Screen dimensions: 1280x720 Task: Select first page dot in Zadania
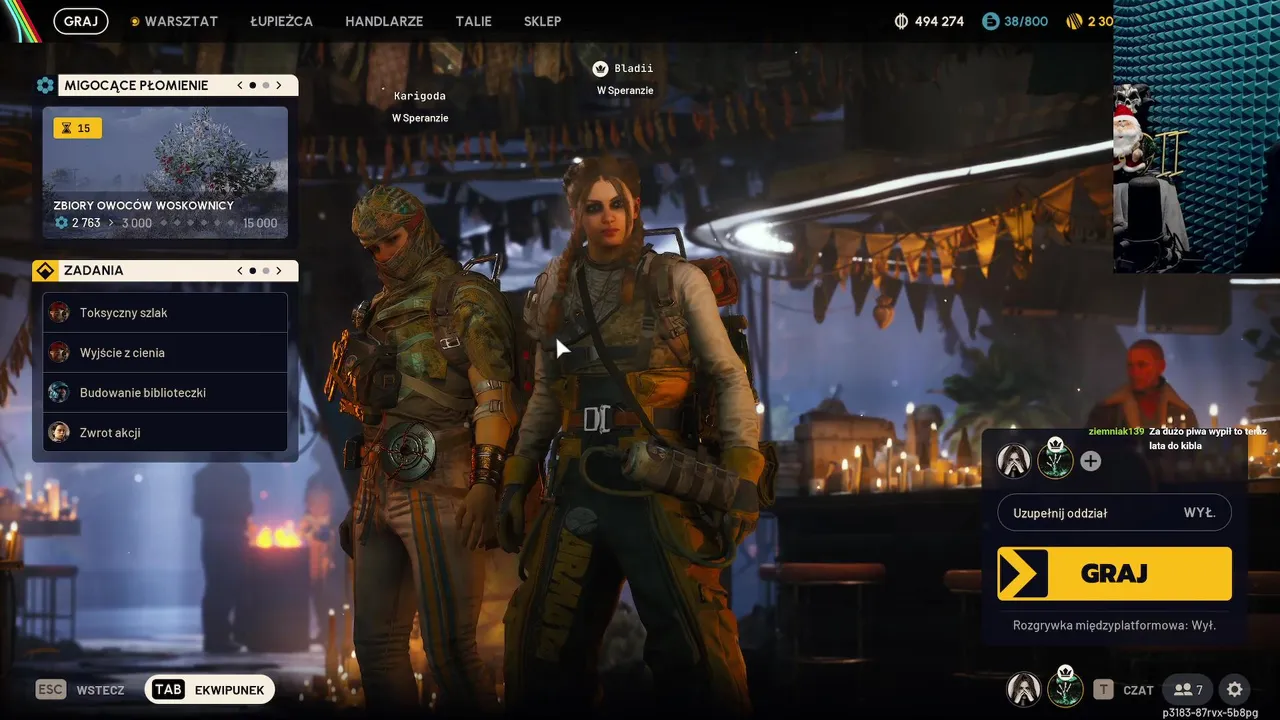tap(252, 271)
